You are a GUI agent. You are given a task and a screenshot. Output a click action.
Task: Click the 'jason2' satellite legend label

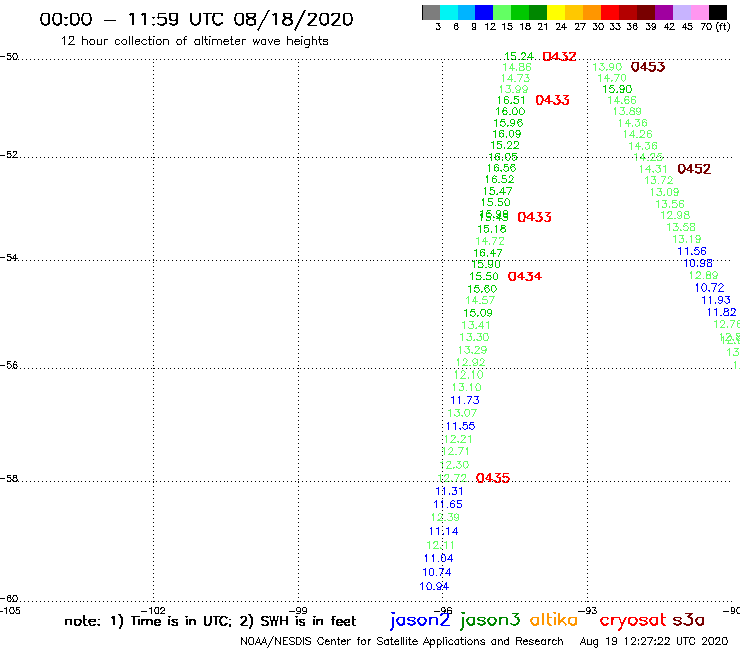(x=420, y=620)
